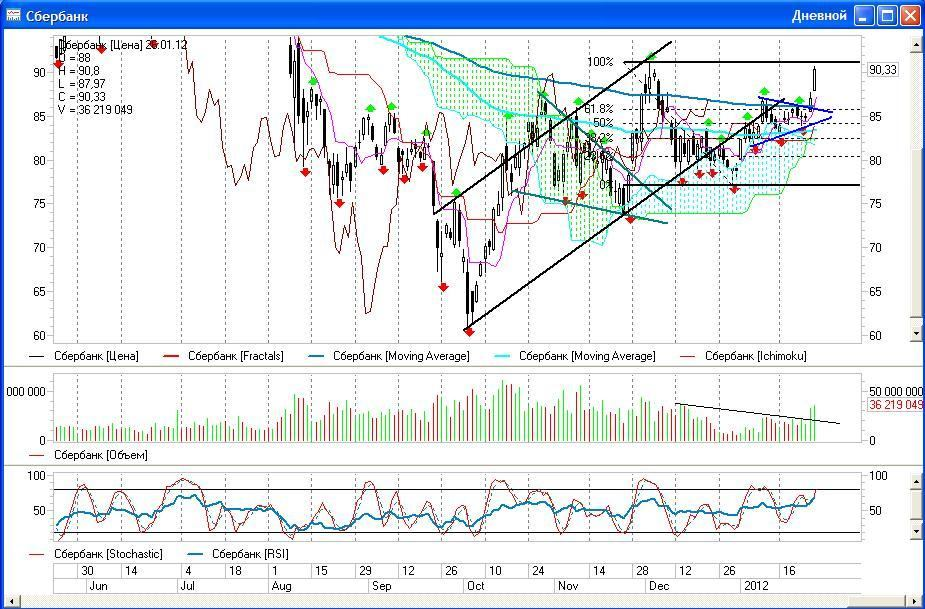The width and height of the screenshot is (925, 609).
Task: Click the Aug month label on time axis
Action: click(x=281, y=586)
